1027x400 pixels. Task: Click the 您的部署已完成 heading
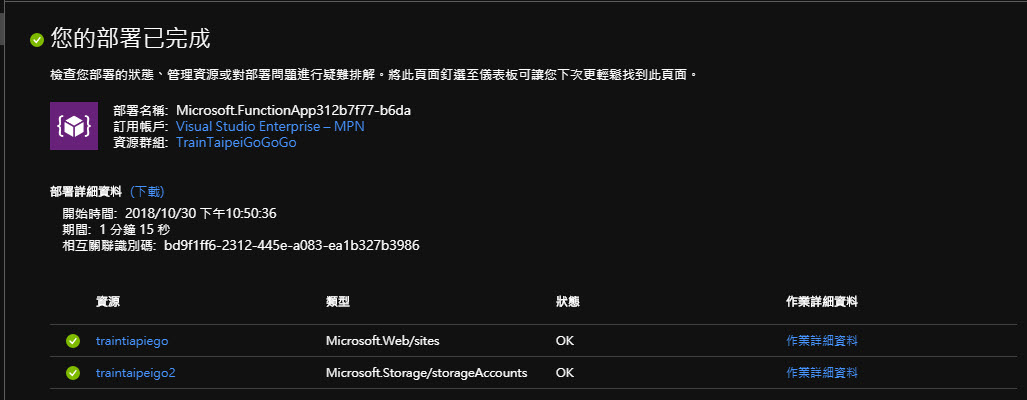click(x=130, y=40)
